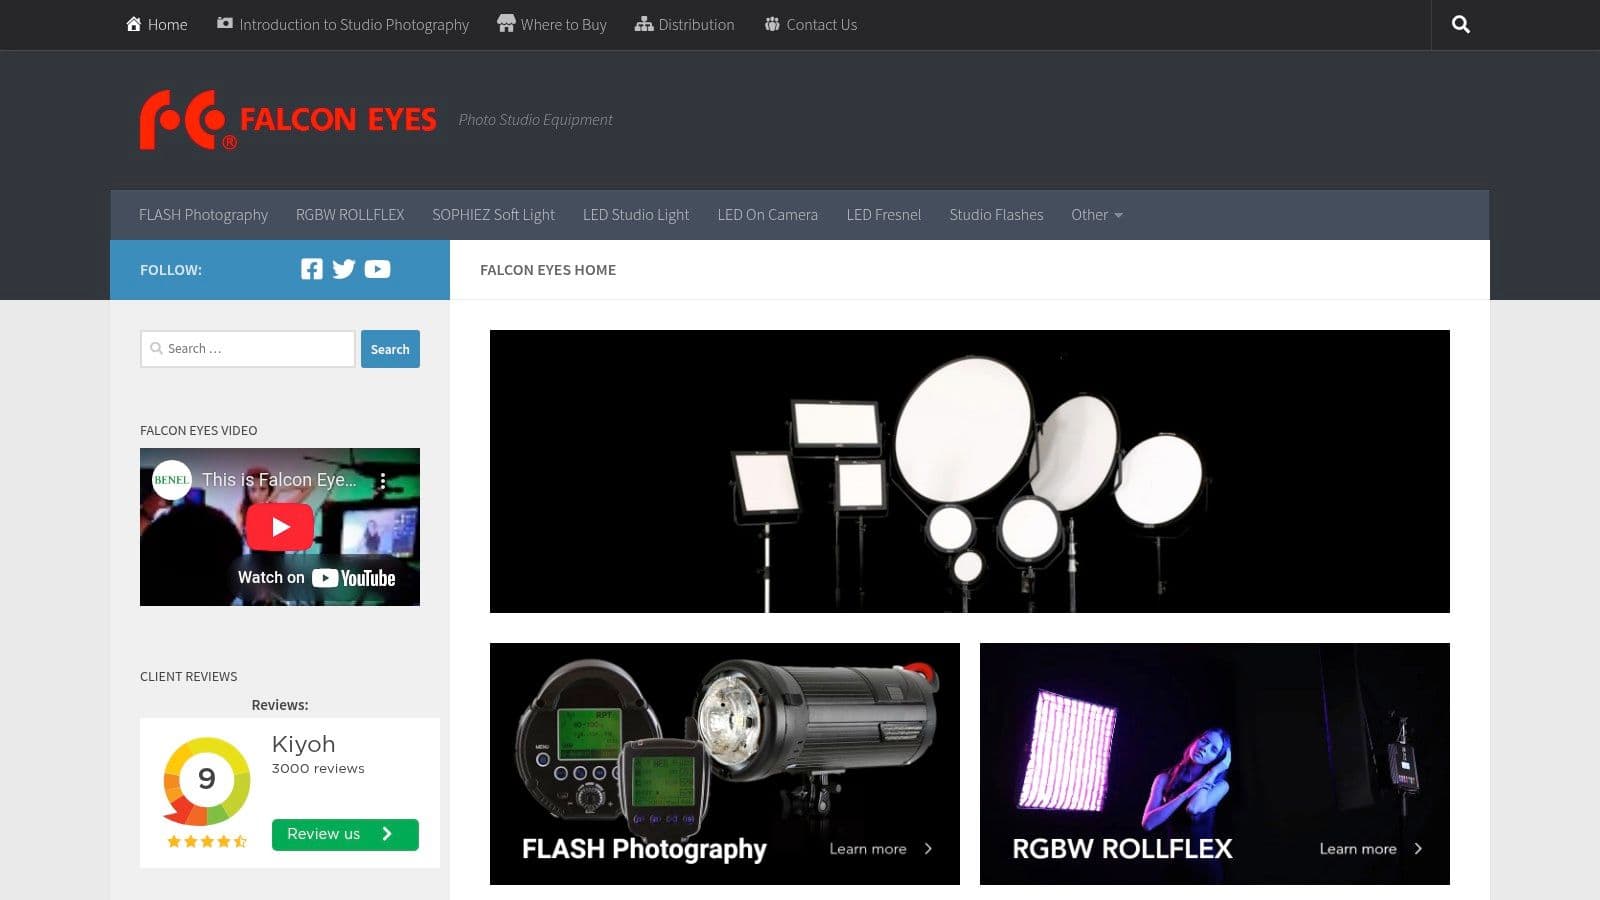Click the Falcon Eyes logo
Viewport: 1600px width, 900px height.
coord(288,119)
